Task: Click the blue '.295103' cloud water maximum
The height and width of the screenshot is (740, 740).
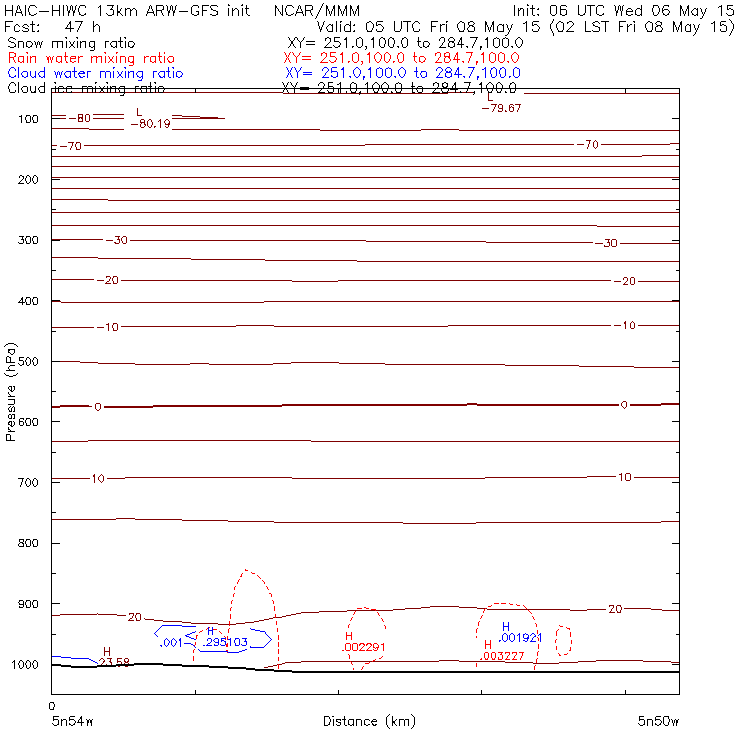Action: pos(225,642)
